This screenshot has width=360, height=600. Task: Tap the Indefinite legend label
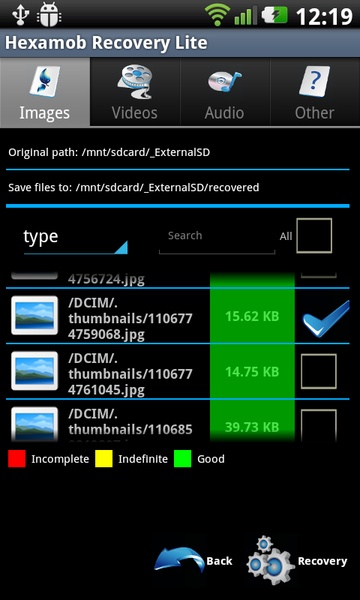click(143, 459)
